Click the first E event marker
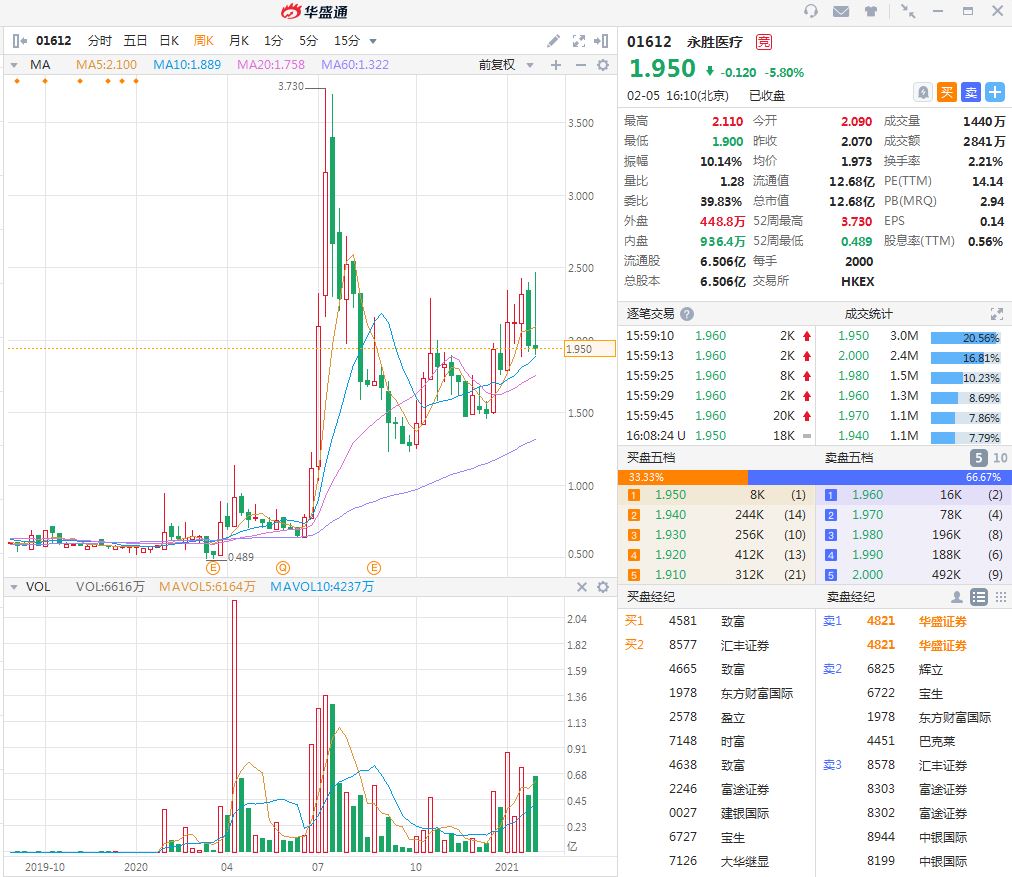Viewport: 1012px width, 877px height. pos(213,568)
